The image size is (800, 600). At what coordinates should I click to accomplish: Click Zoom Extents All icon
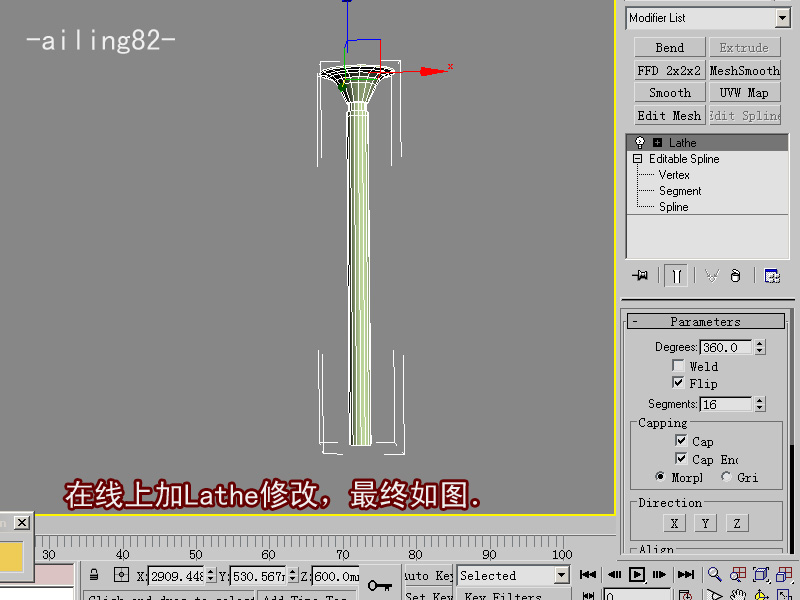point(784,575)
